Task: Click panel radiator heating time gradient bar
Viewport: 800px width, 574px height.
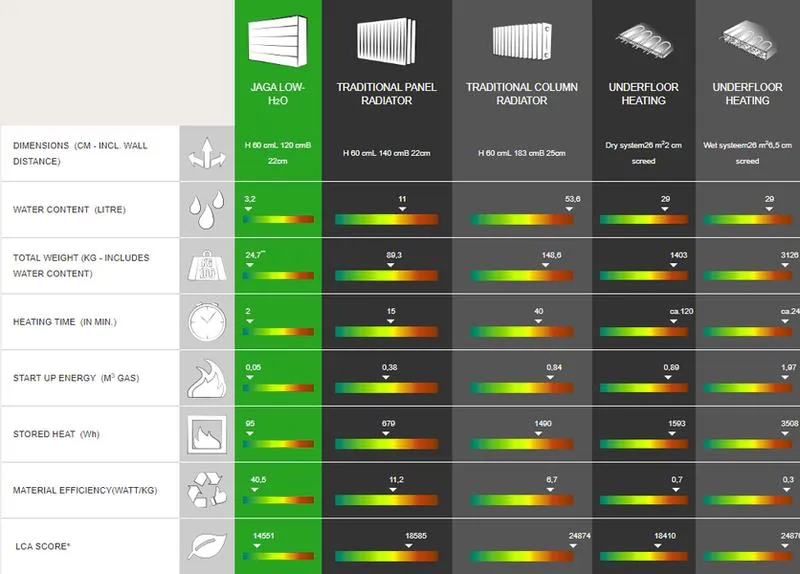Action: point(386,332)
